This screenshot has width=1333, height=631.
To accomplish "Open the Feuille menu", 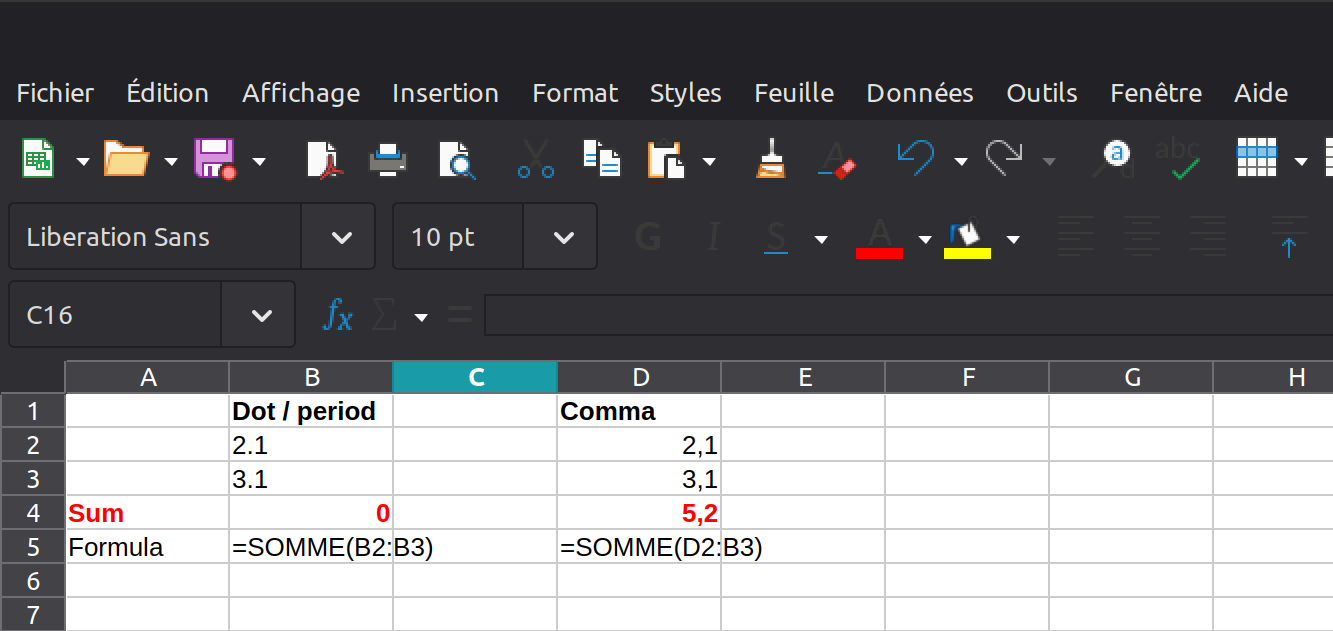I will [793, 93].
